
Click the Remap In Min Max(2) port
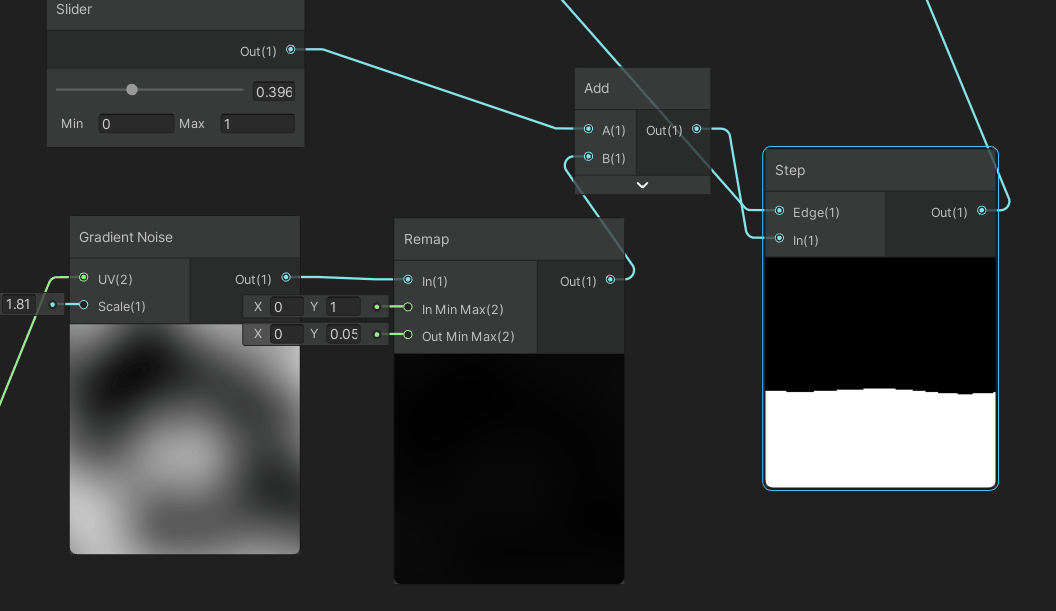click(408, 307)
